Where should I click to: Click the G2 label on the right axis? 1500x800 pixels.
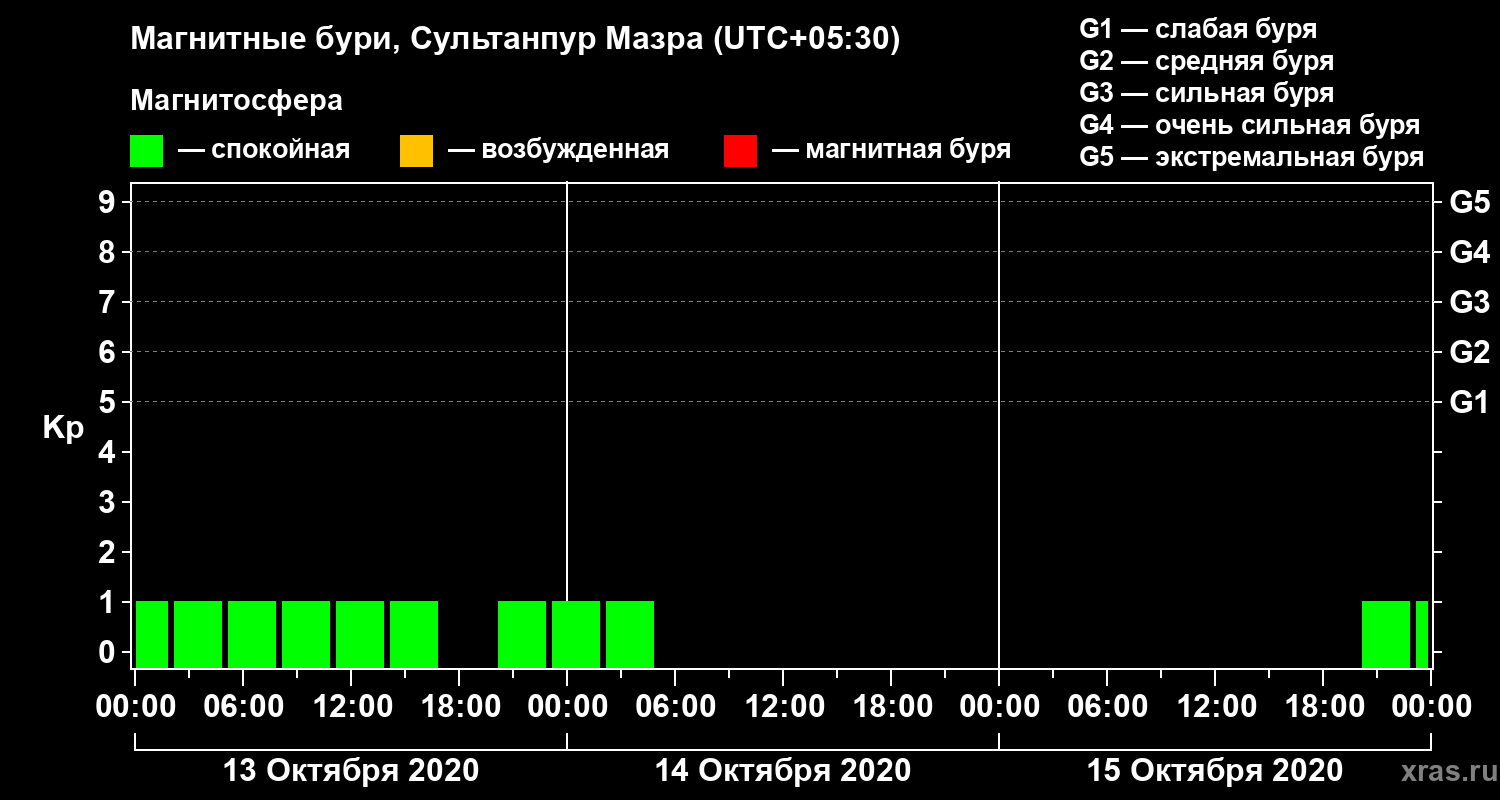[x=1469, y=352]
